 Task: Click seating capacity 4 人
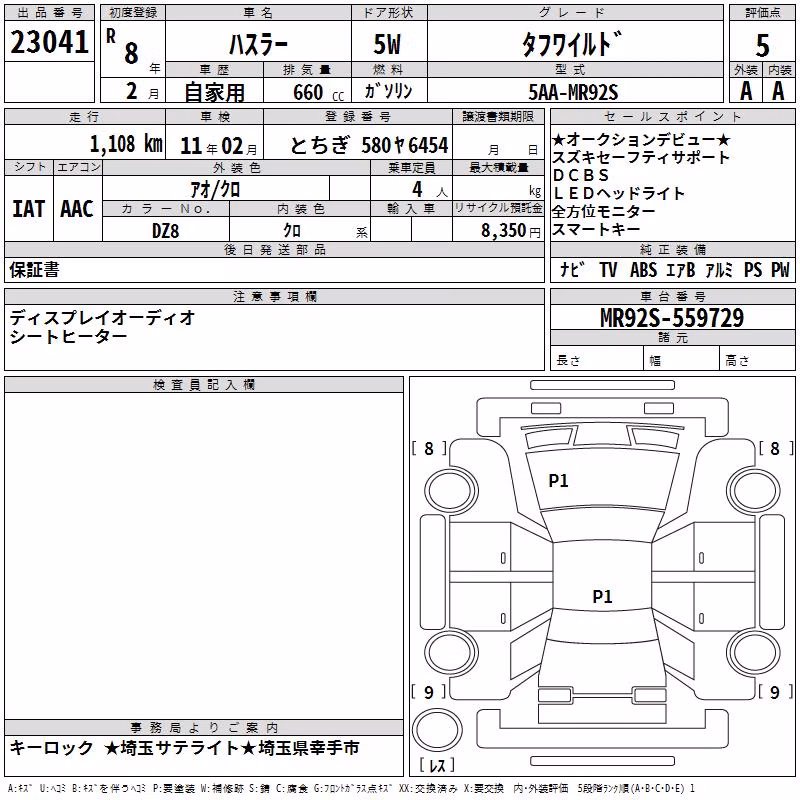430,190
